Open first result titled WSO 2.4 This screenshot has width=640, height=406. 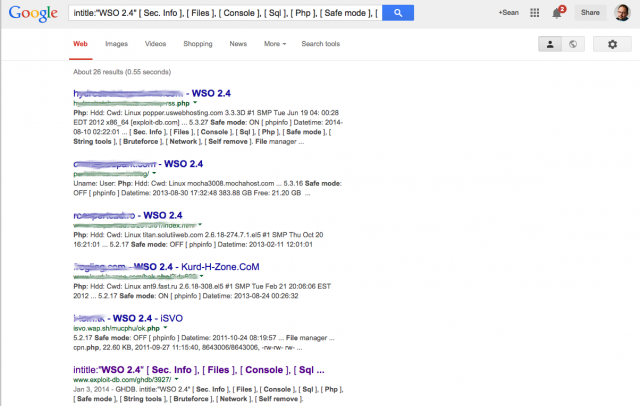[152, 93]
